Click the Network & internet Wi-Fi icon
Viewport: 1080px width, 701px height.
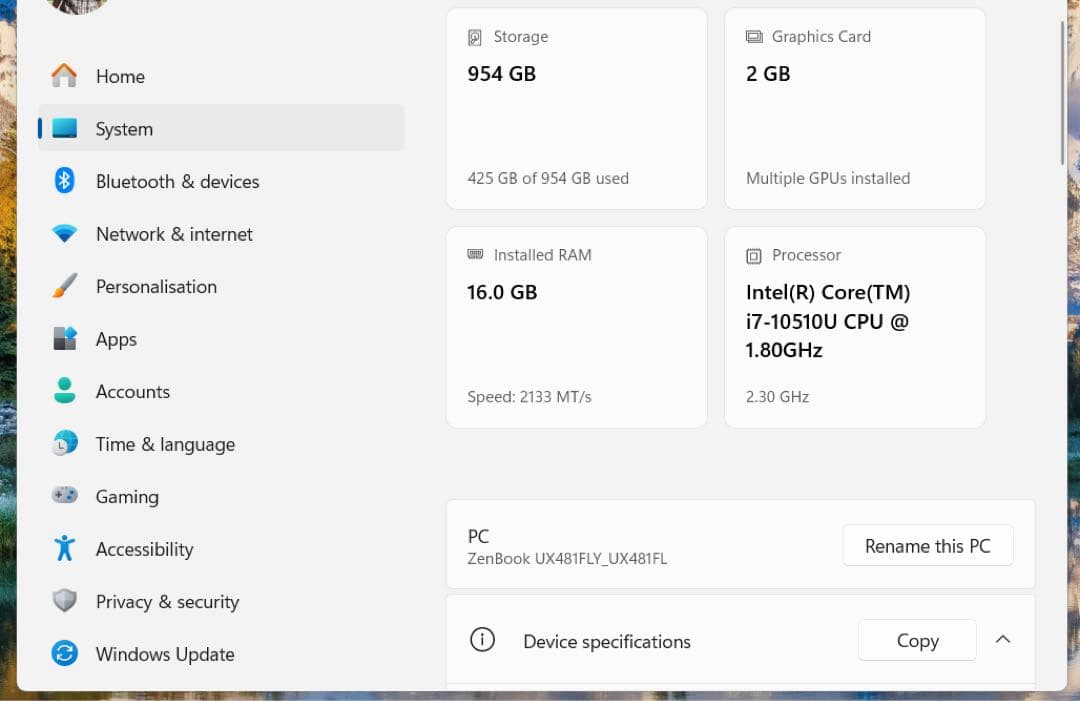(x=63, y=234)
